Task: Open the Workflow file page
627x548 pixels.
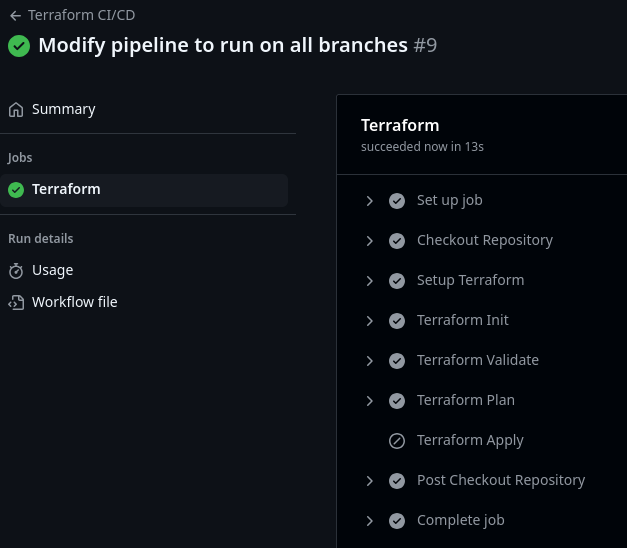Action: tap(75, 302)
